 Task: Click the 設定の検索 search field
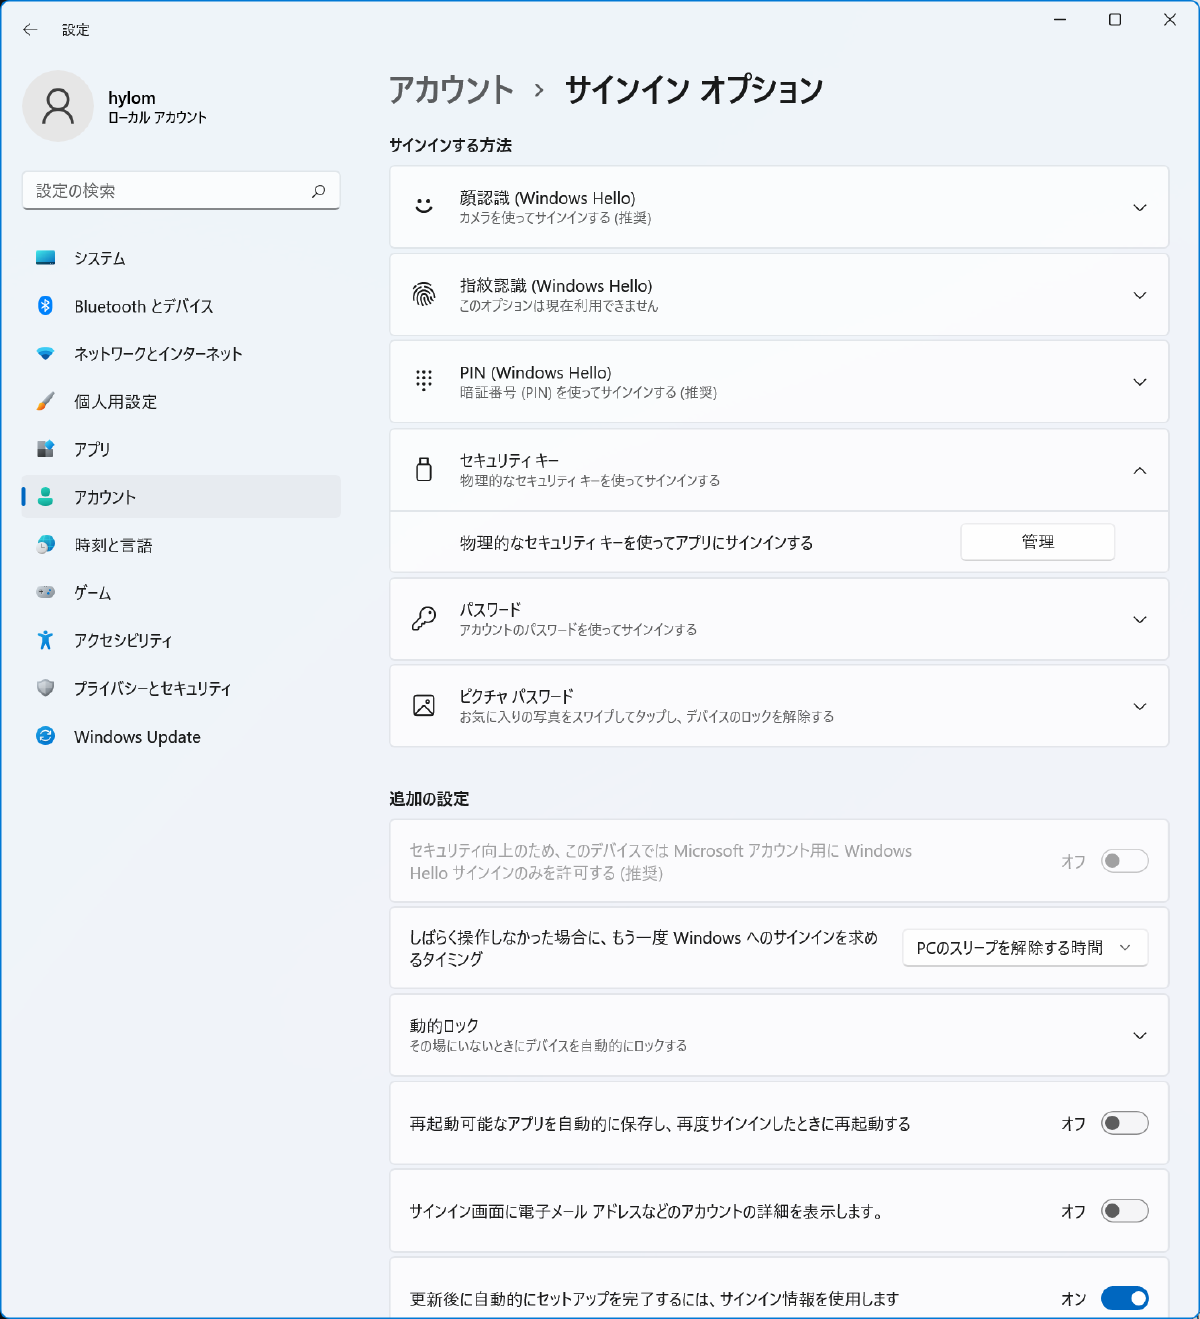tap(170, 191)
